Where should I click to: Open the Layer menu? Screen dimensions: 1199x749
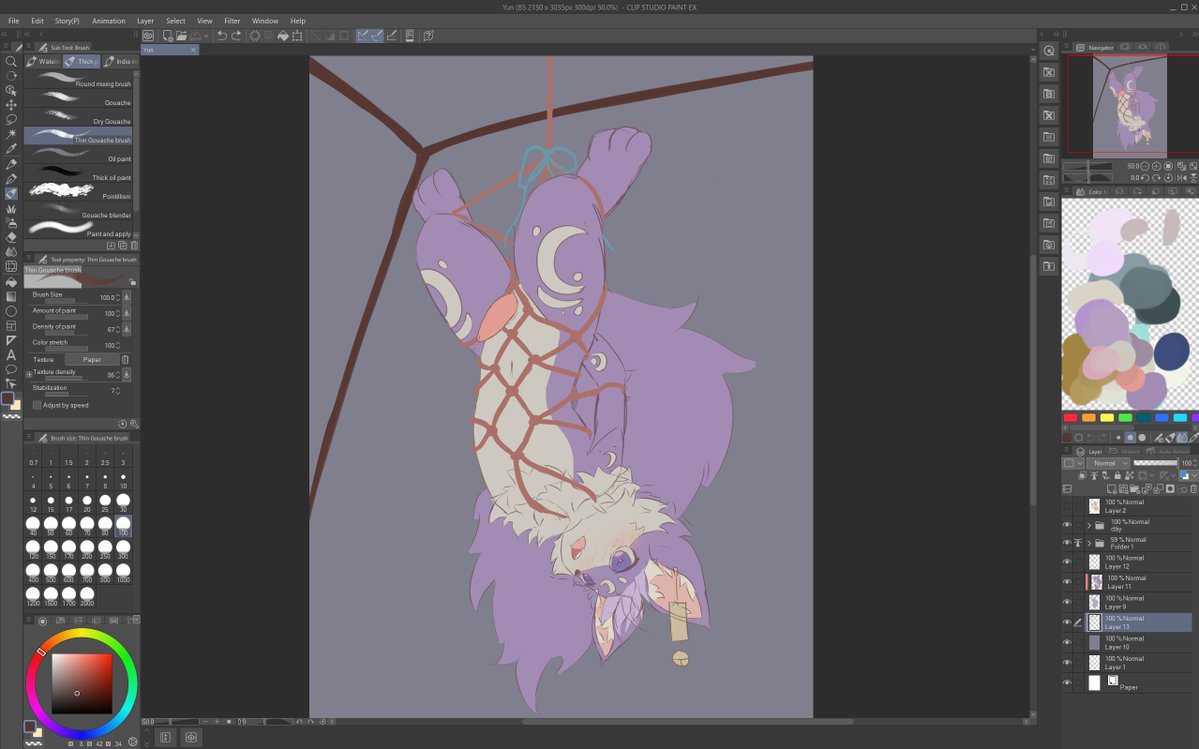pyautogui.click(x=145, y=21)
